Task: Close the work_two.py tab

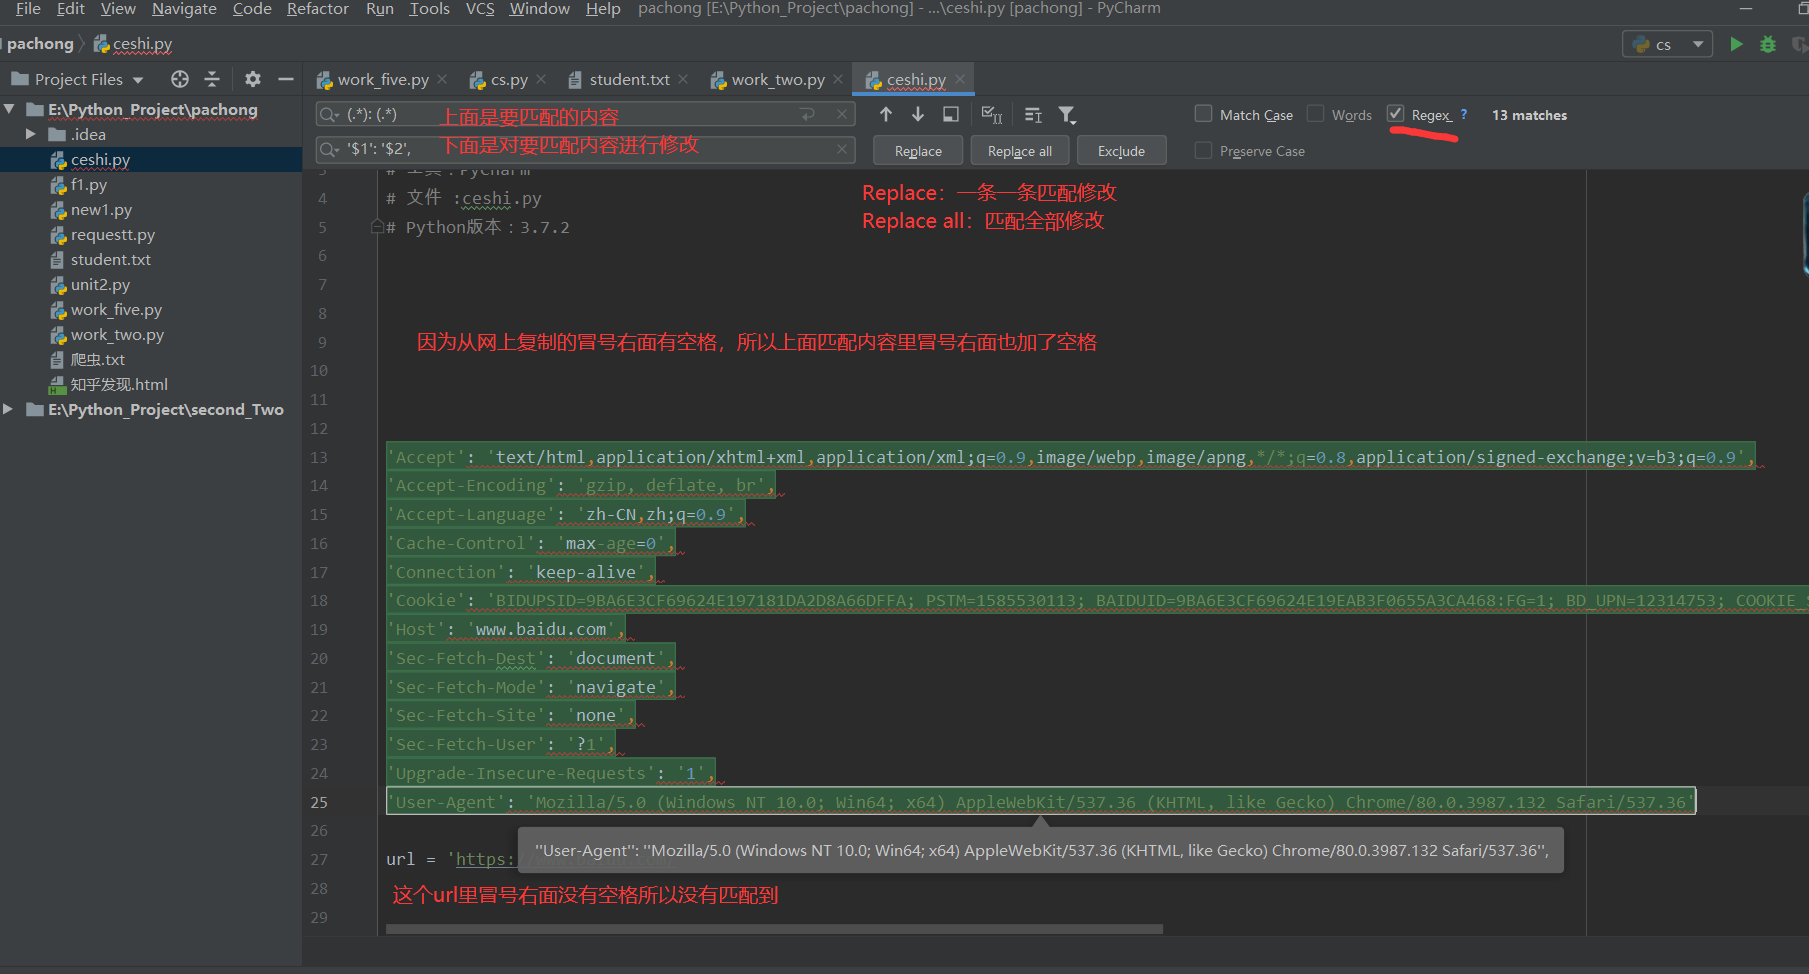Action: point(838,79)
